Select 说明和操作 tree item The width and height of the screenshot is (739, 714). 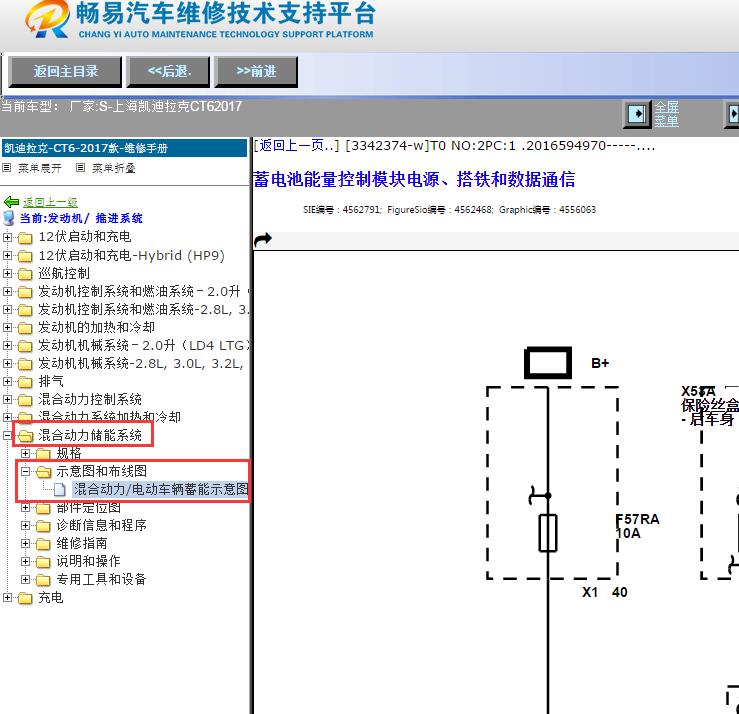89,561
